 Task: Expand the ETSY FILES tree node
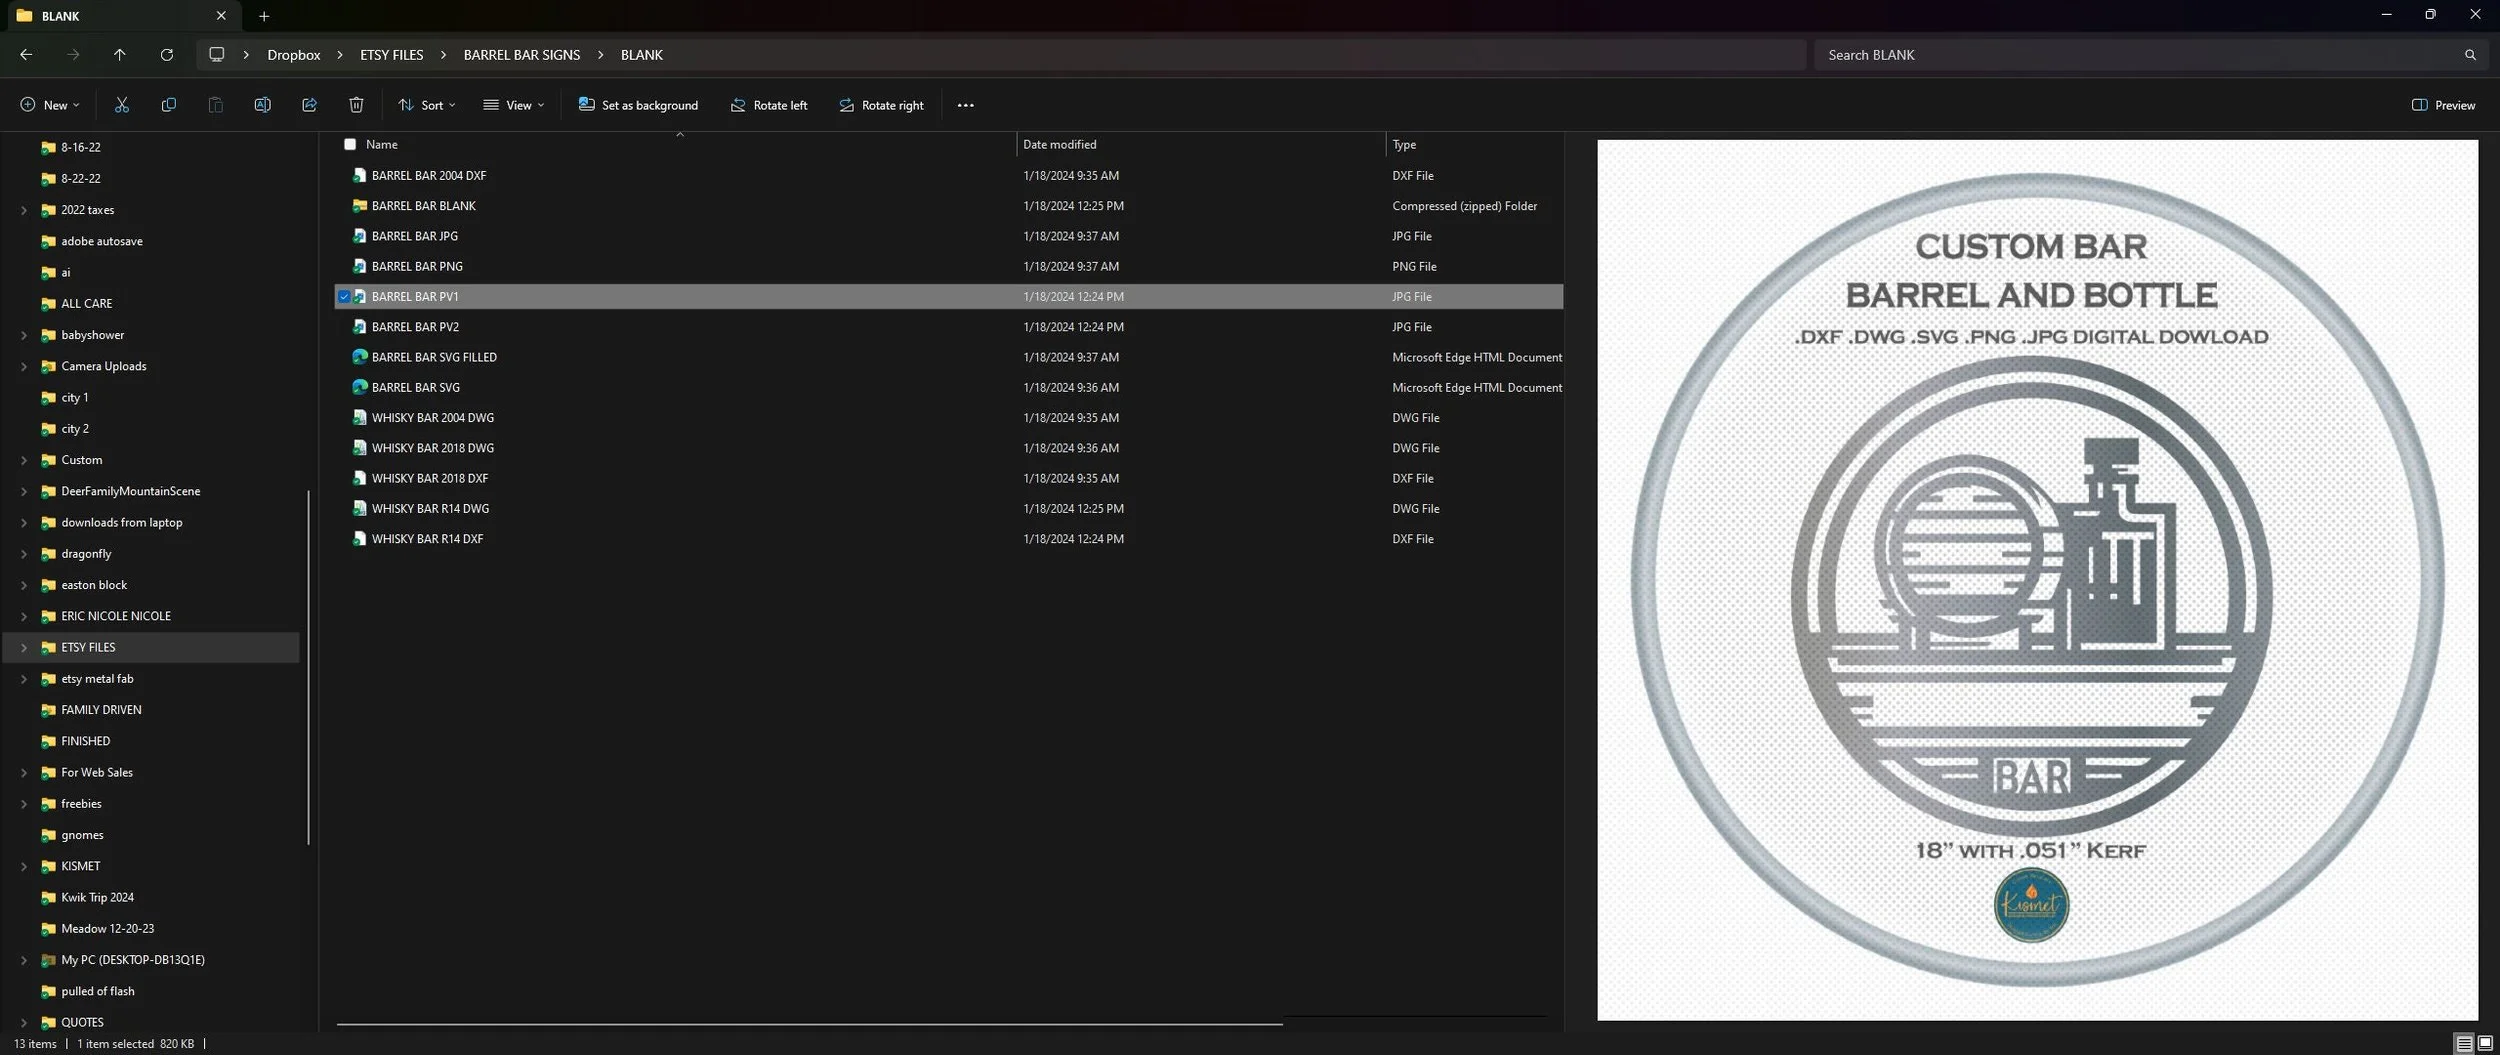[24, 647]
